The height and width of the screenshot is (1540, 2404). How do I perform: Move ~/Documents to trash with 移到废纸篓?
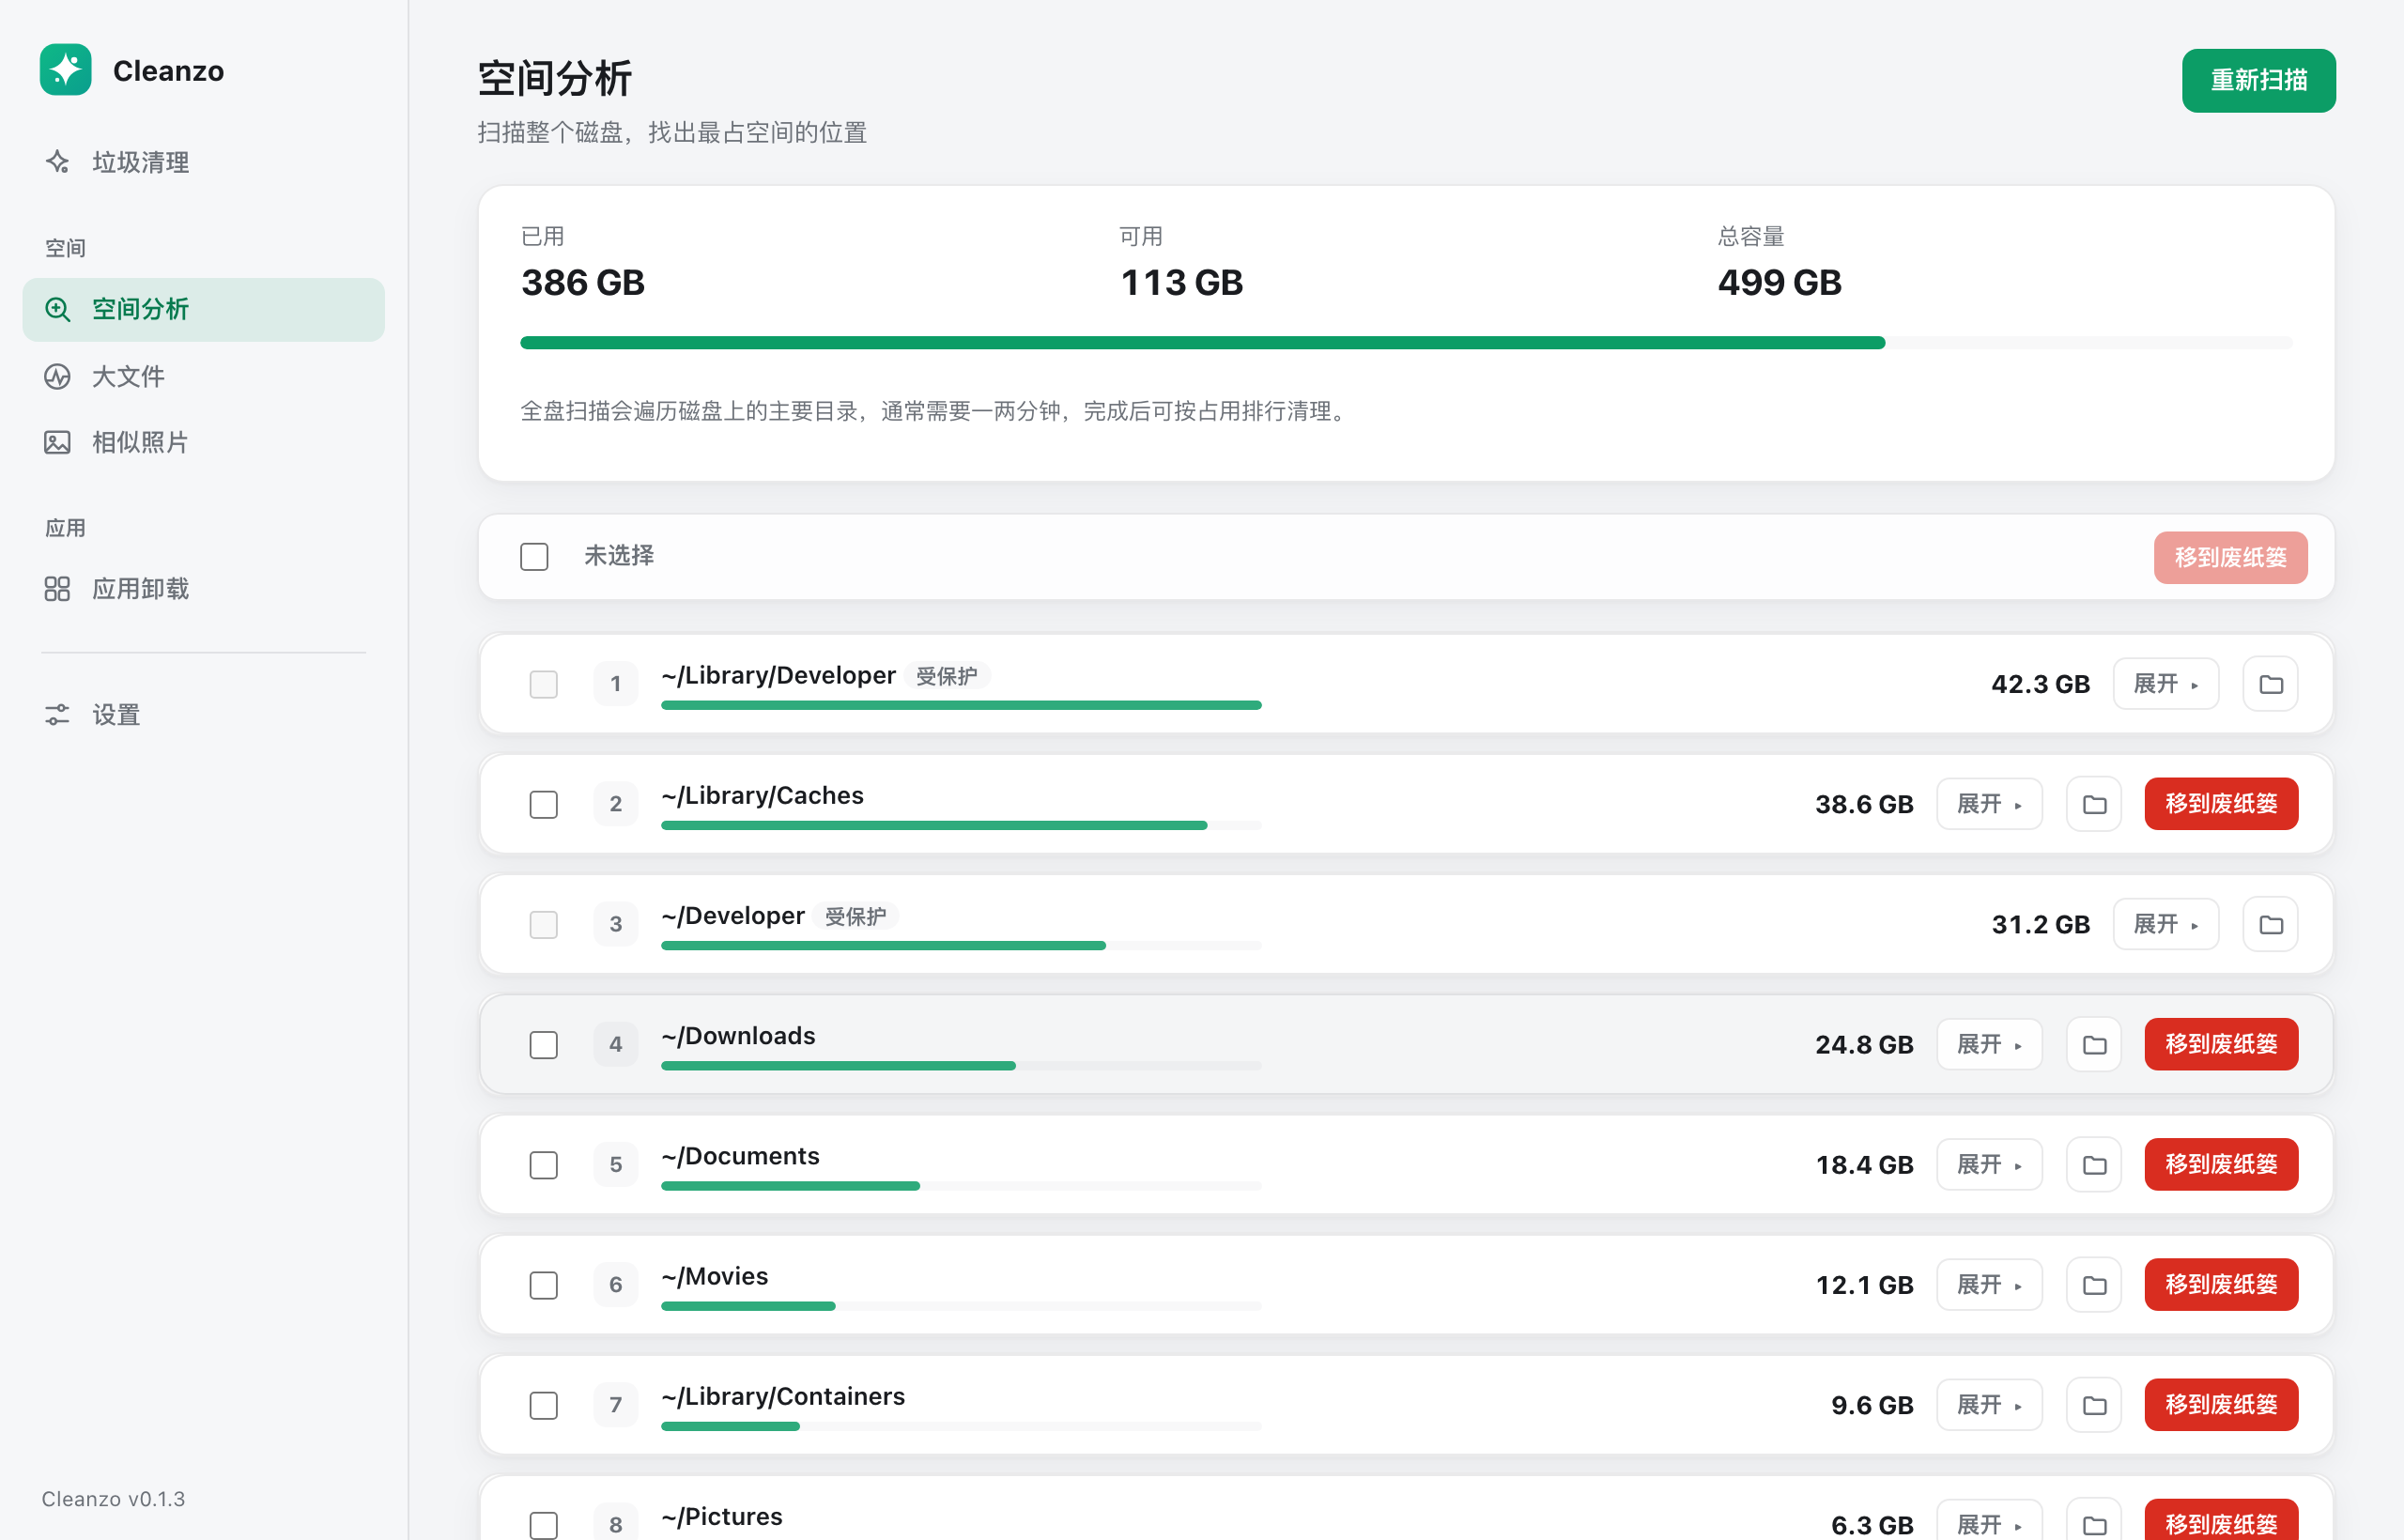[2221, 1164]
